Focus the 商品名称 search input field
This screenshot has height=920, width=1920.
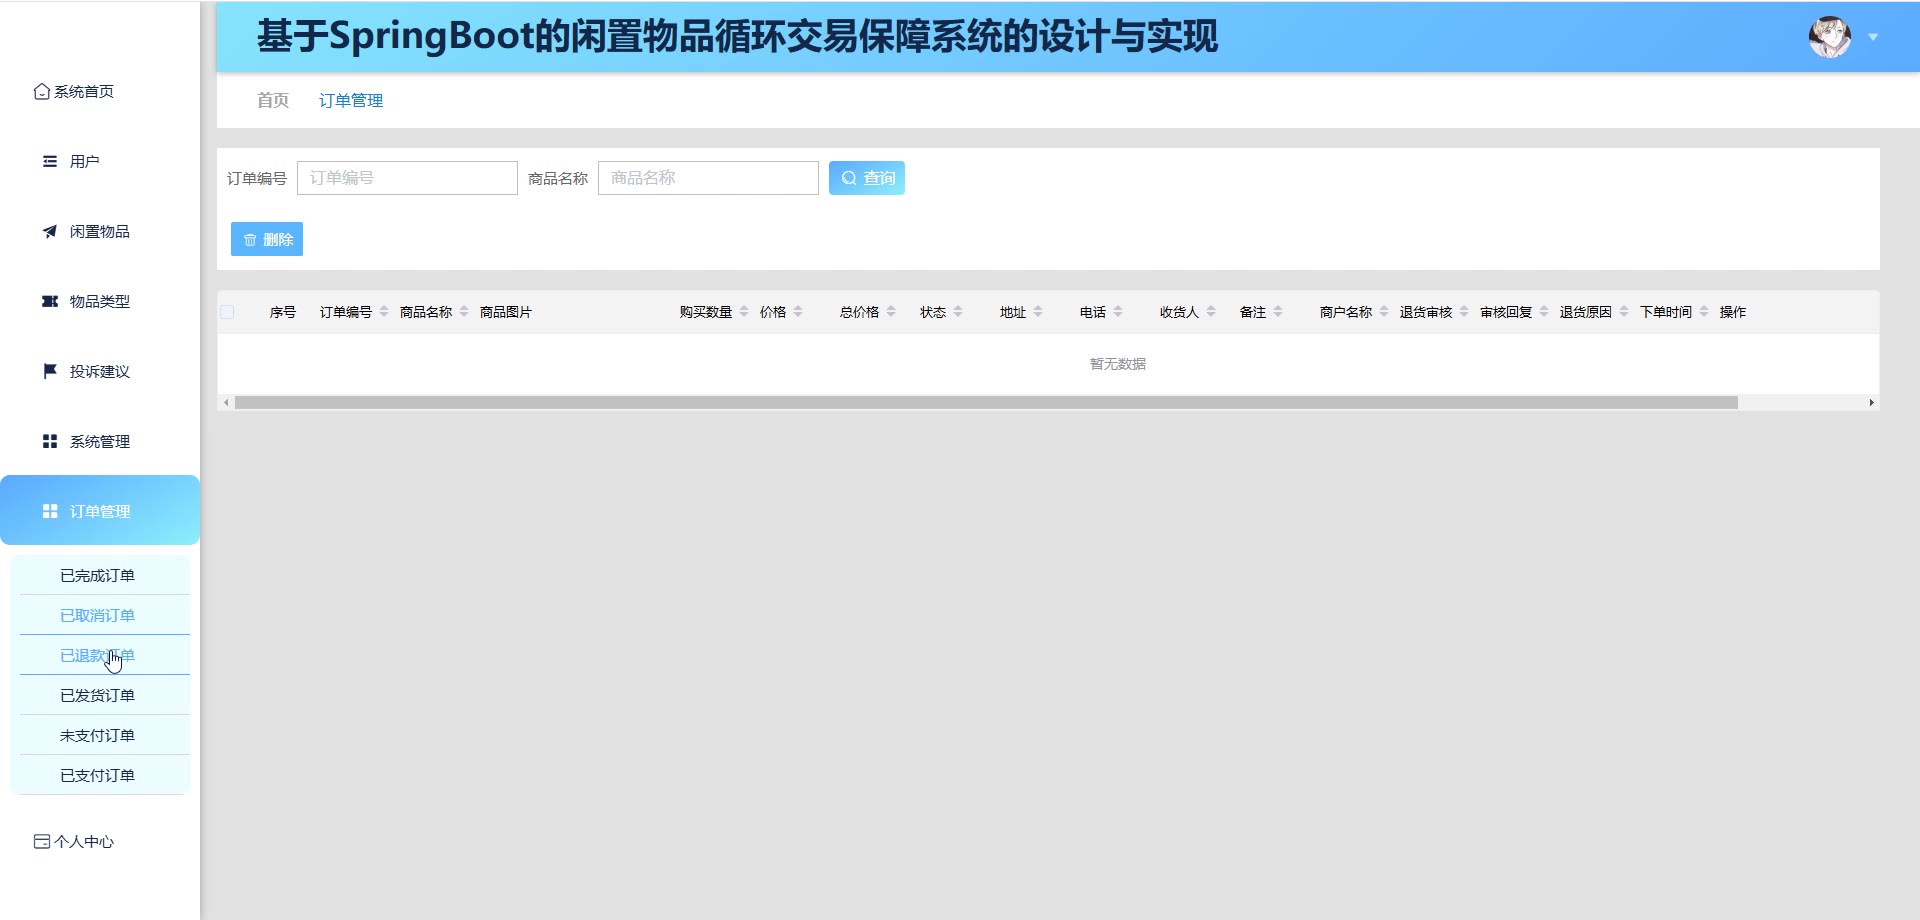(x=708, y=178)
